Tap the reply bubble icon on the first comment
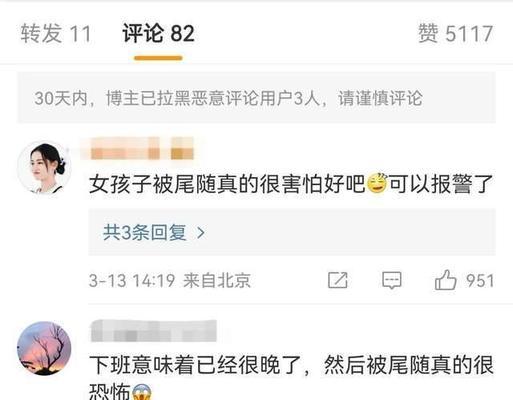 pos(391,280)
